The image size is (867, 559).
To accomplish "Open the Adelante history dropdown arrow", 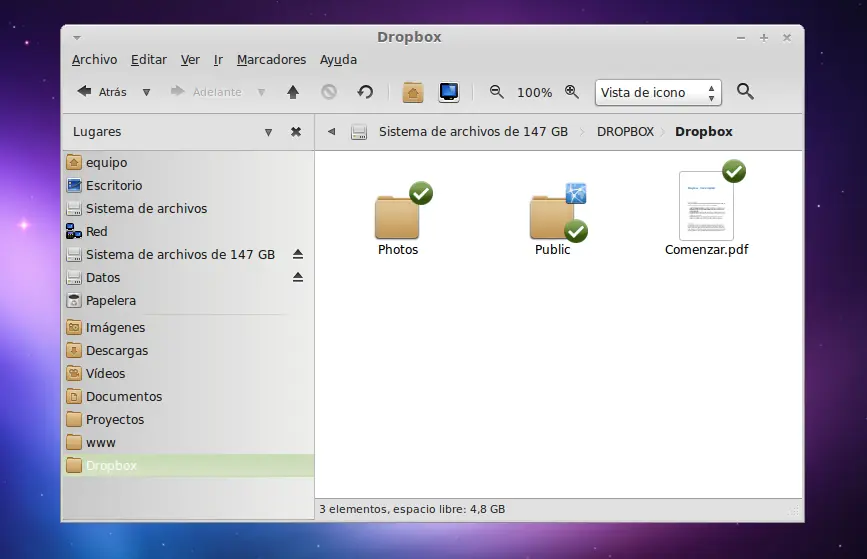I will click(262, 92).
